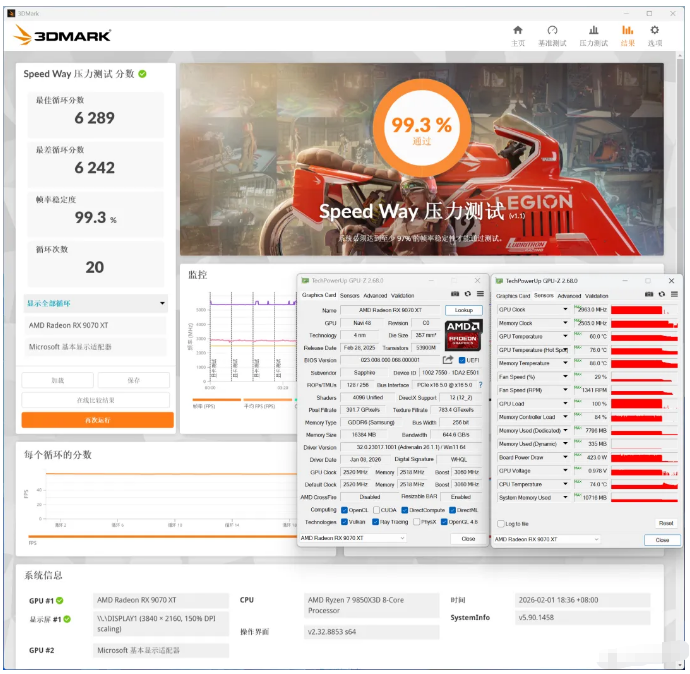Click the Lookup button in GPU-Z
Screen dimensions: 690x674
click(x=462, y=311)
